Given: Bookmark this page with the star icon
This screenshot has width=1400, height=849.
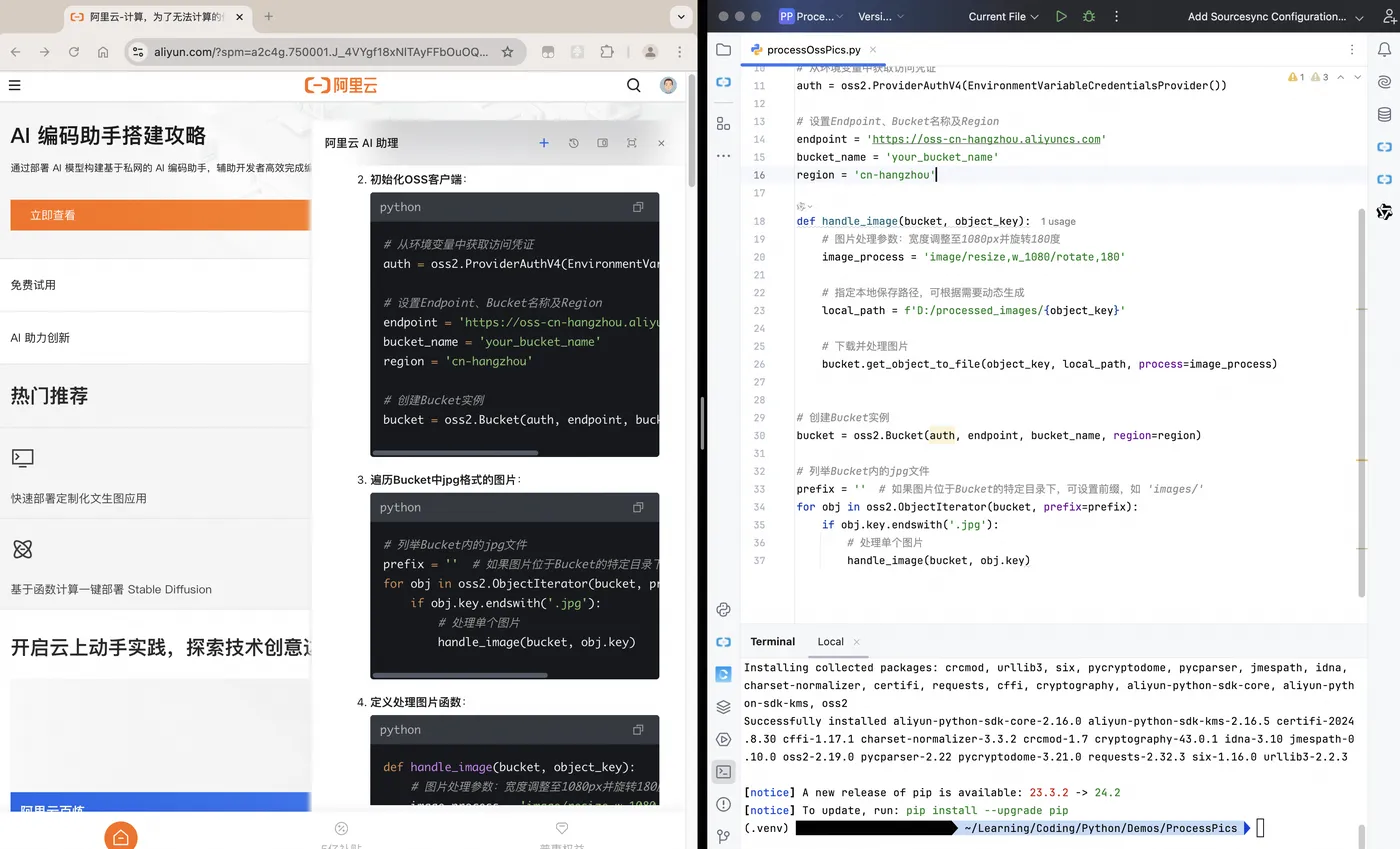Looking at the screenshot, I should point(507,52).
